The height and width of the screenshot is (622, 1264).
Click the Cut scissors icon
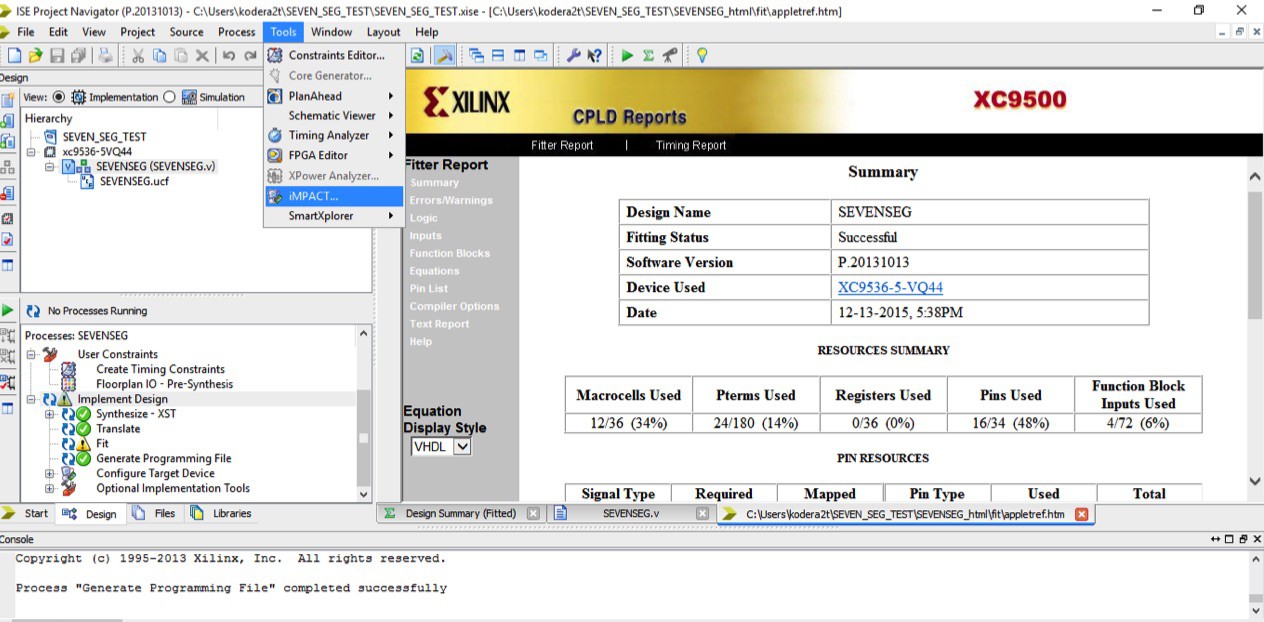pyautogui.click(x=137, y=56)
